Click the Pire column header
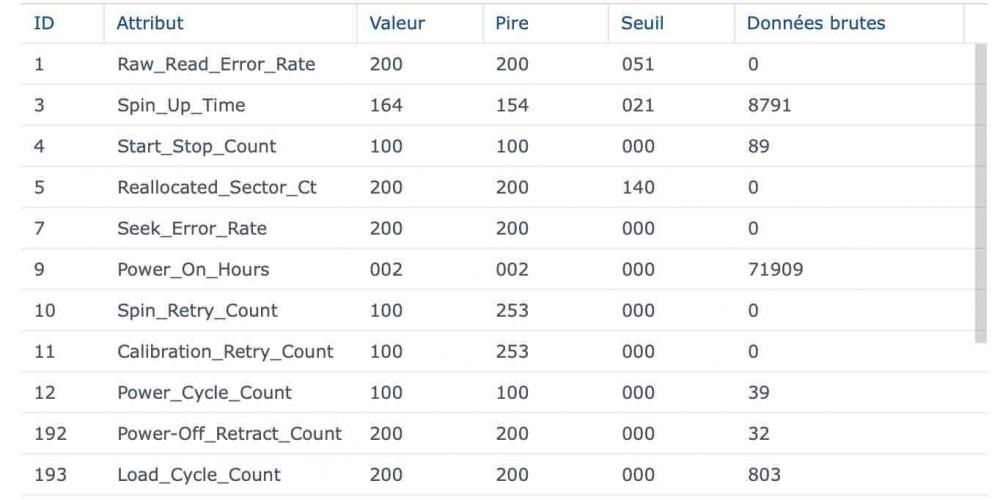 pyautogui.click(x=511, y=23)
